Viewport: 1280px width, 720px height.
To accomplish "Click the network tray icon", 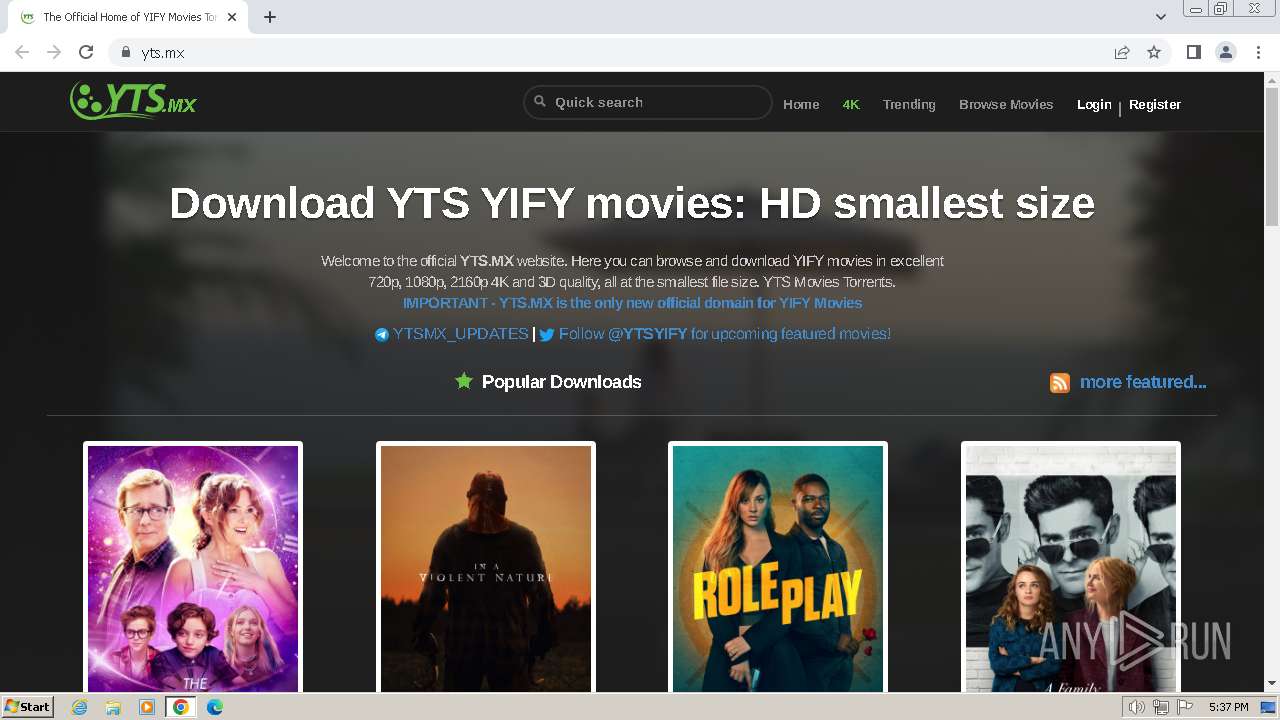I will 1161,707.
